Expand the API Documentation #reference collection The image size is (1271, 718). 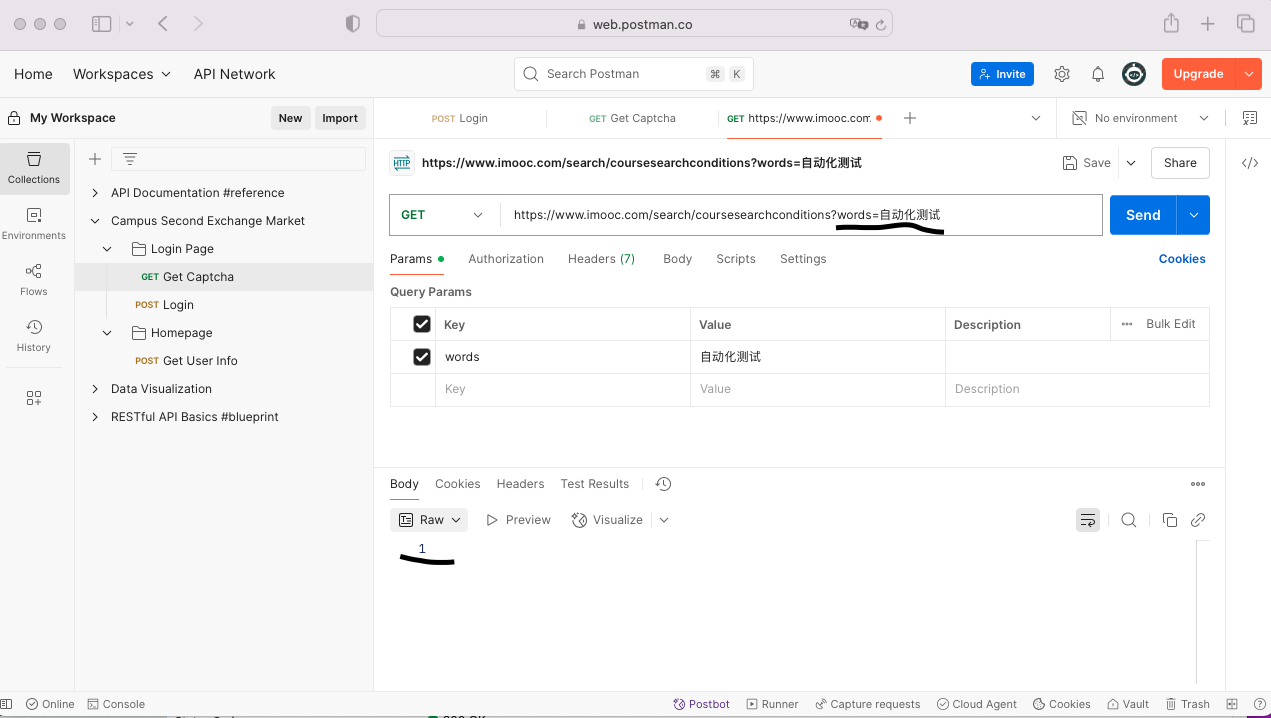tap(95, 193)
